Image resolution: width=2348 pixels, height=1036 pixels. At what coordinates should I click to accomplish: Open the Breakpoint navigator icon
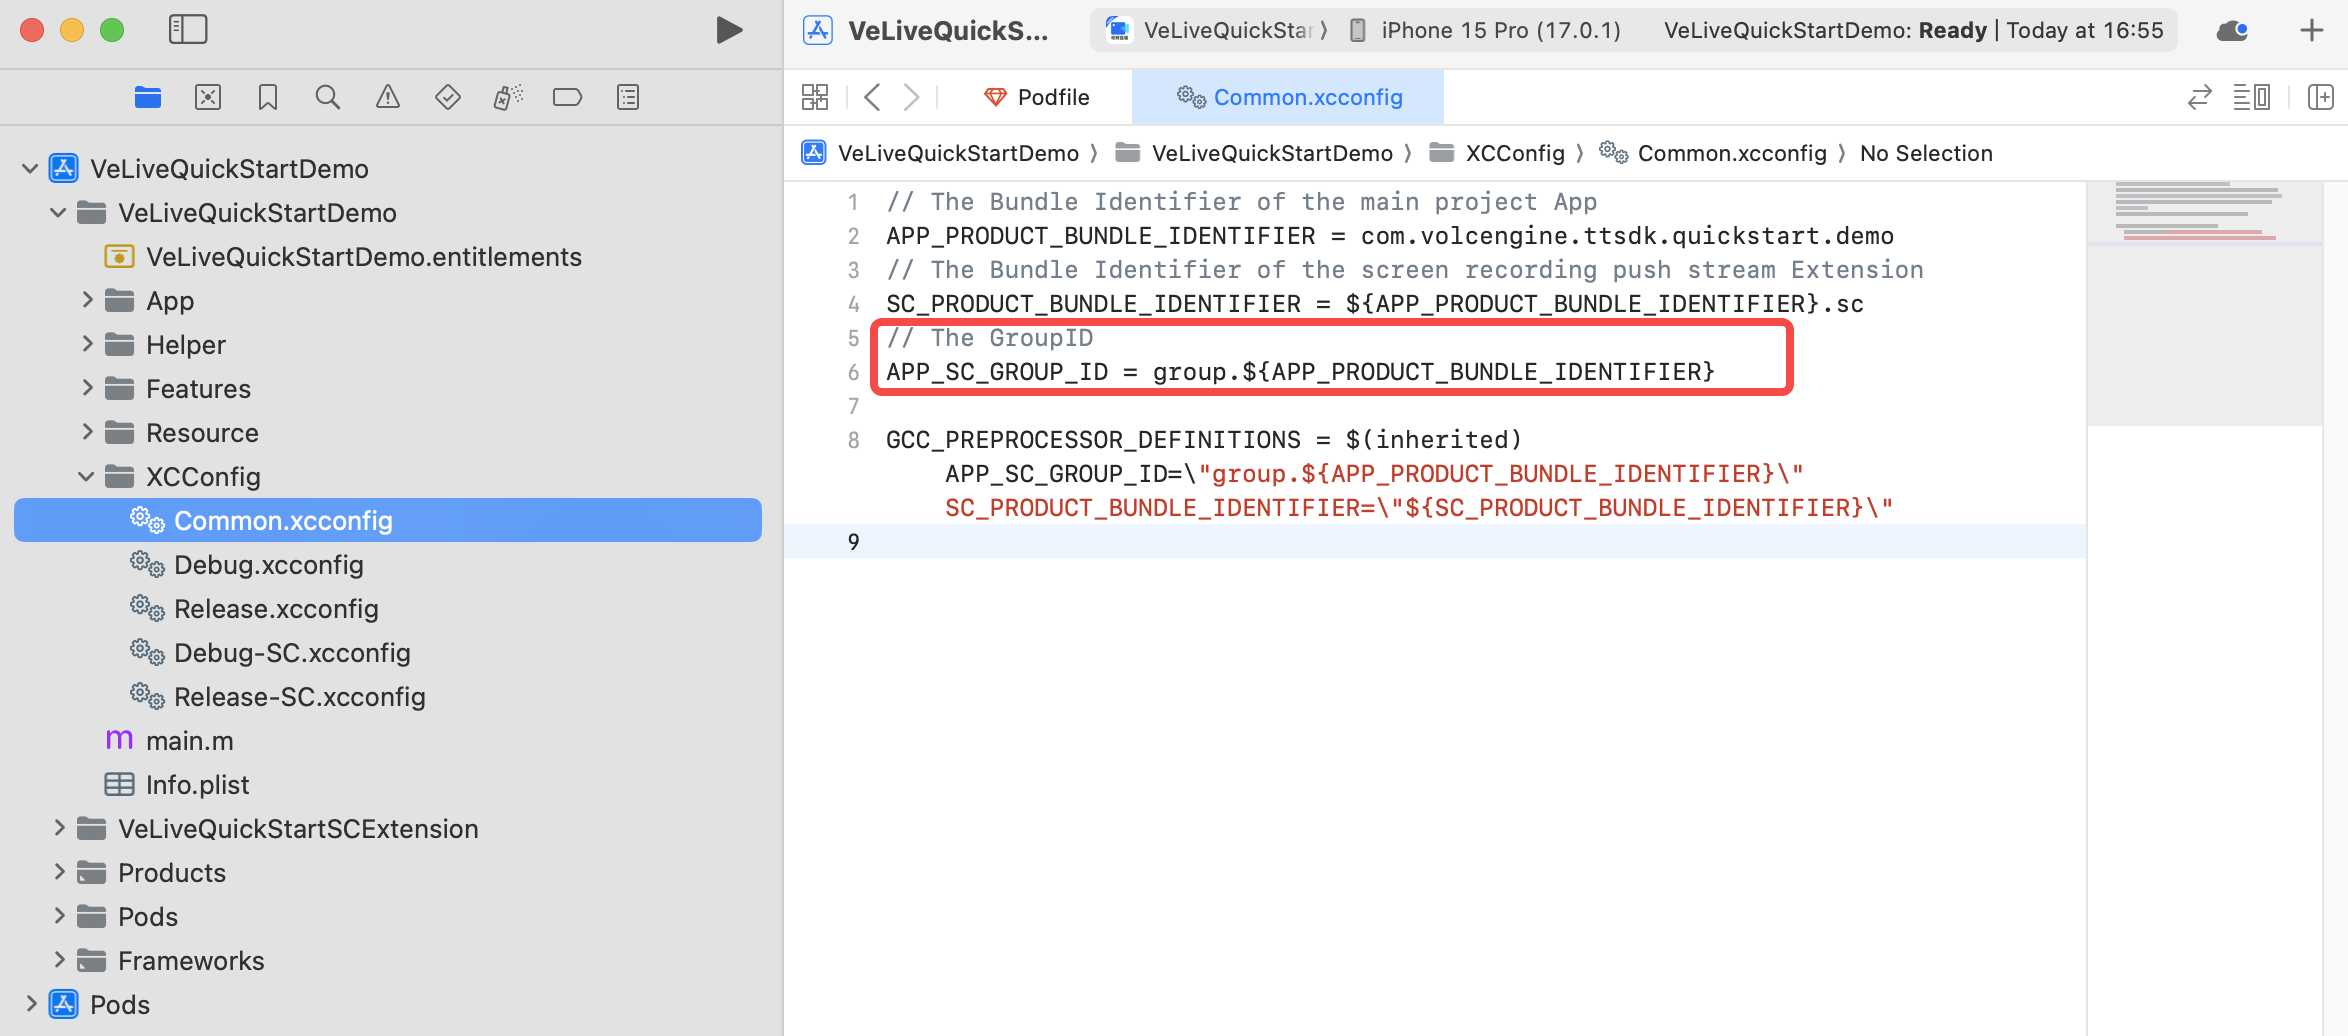[x=567, y=97]
